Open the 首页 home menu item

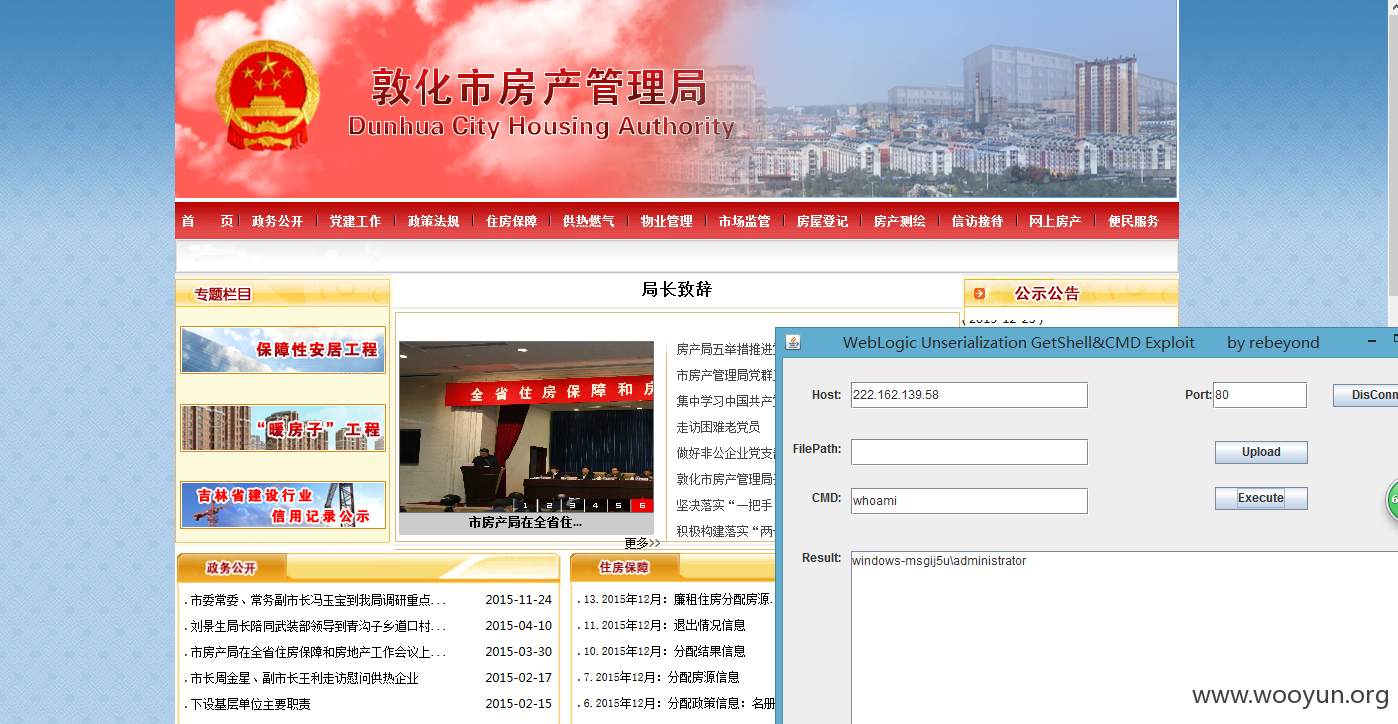coord(207,221)
